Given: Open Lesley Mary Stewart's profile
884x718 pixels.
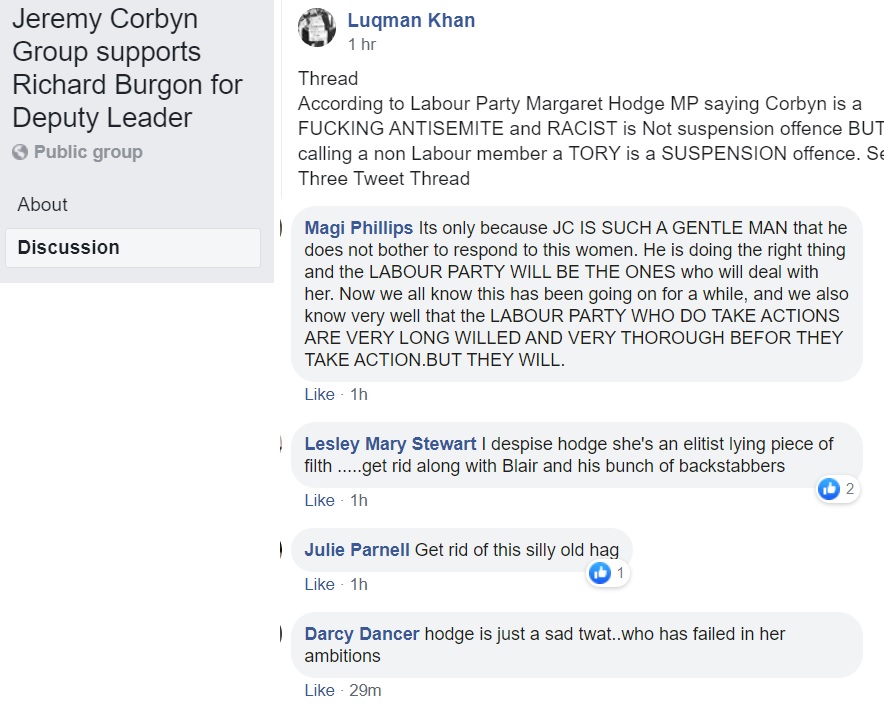Looking at the screenshot, I should click(x=390, y=444).
